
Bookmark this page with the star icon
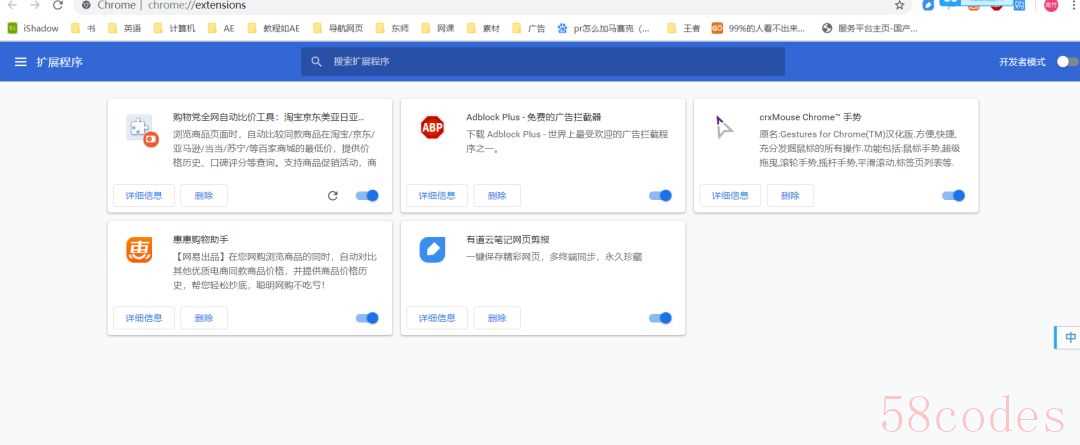[x=900, y=6]
